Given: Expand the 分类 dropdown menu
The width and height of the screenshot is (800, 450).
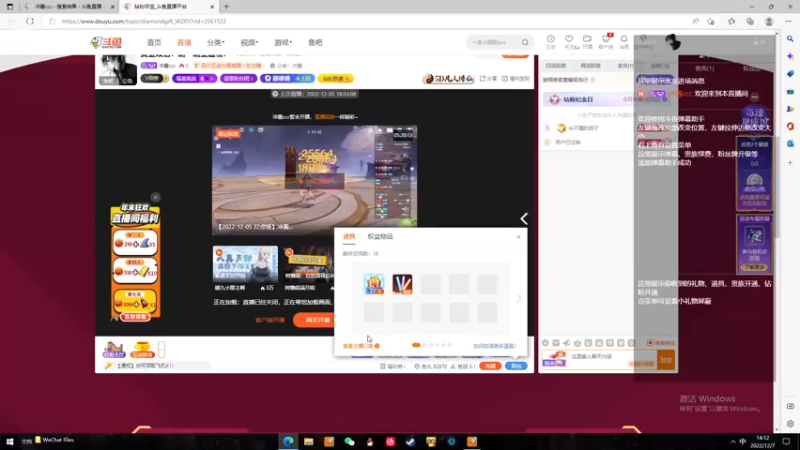Looking at the screenshot, I should (215, 42).
